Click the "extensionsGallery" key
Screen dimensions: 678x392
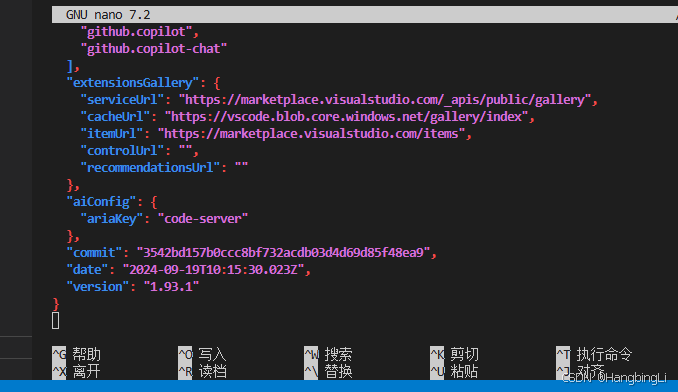click(x=133, y=83)
